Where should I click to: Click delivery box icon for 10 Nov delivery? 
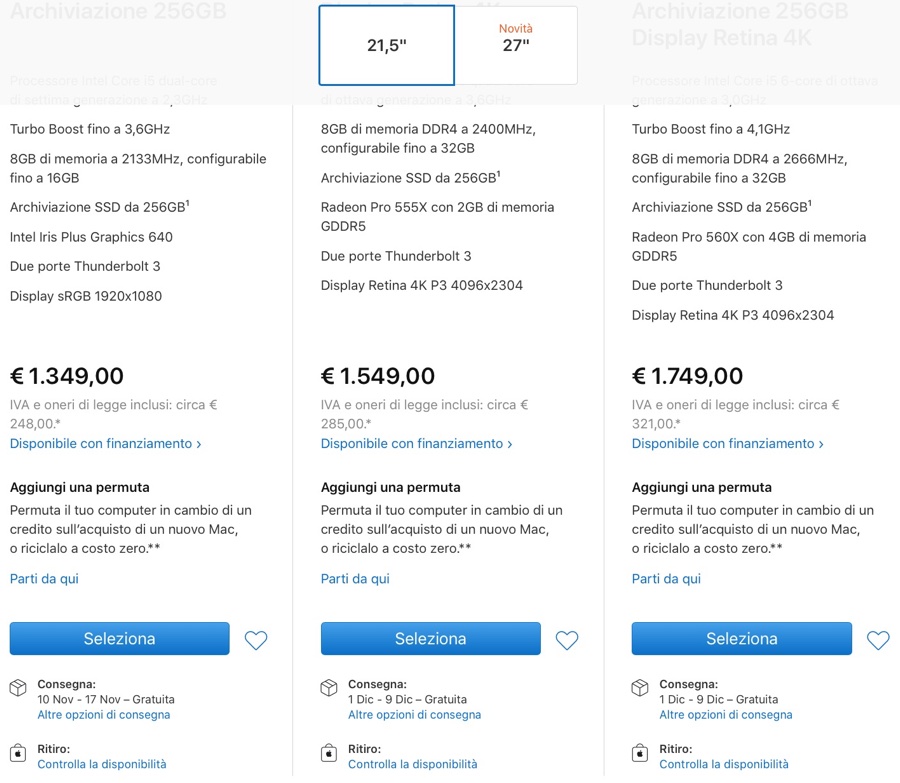pyautogui.click(x=18, y=688)
